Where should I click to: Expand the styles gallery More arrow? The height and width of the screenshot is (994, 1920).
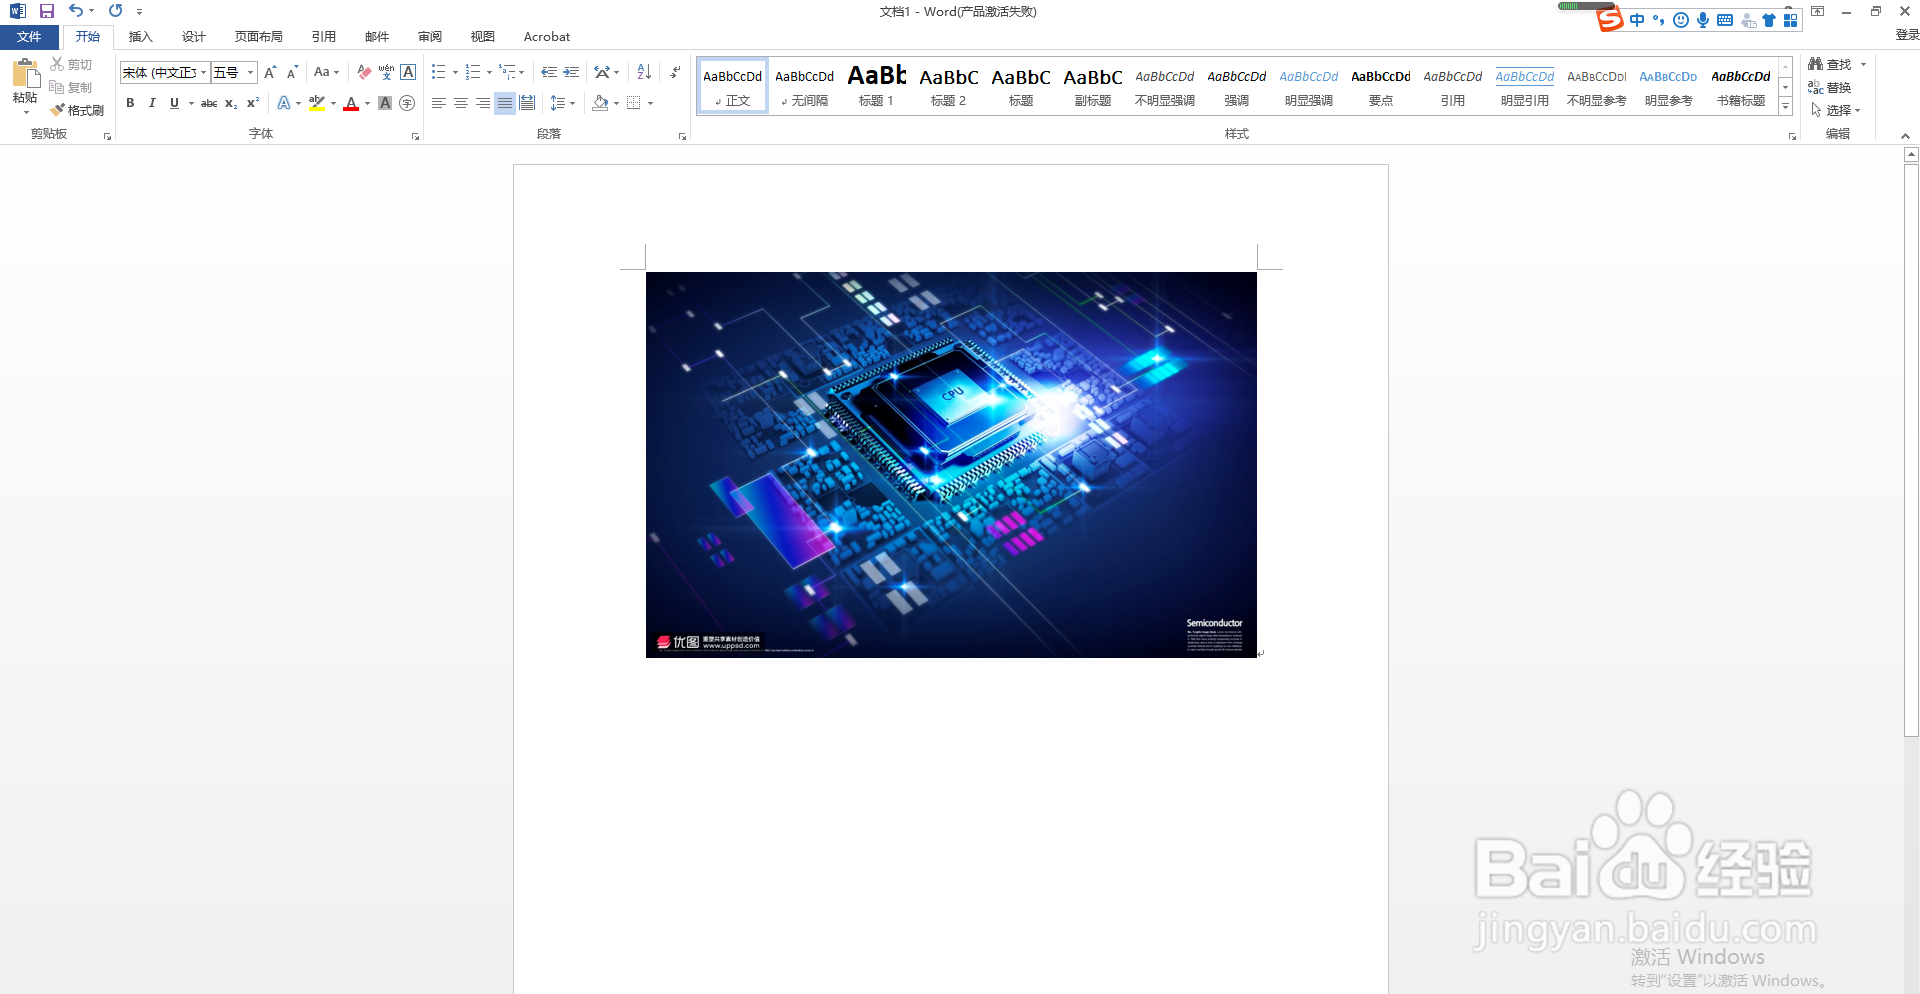click(1785, 106)
